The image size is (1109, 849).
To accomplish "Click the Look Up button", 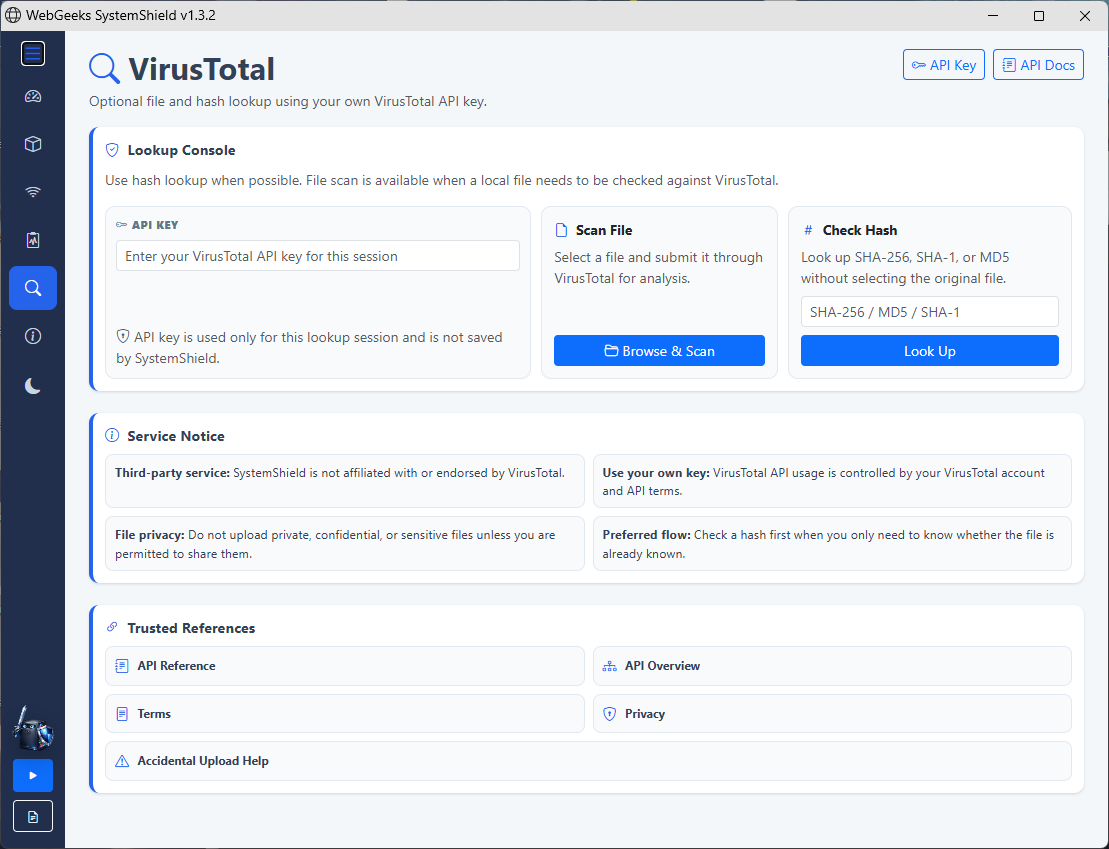I will pos(929,351).
